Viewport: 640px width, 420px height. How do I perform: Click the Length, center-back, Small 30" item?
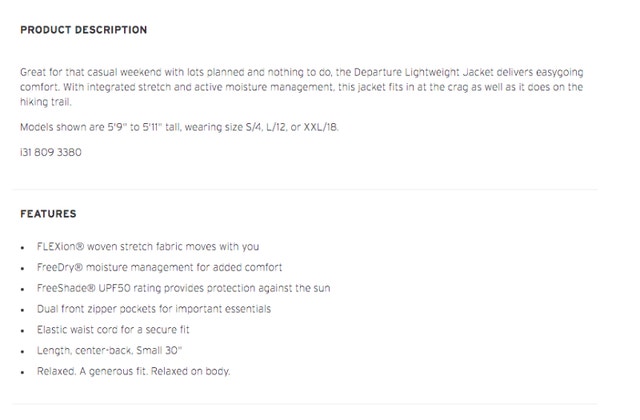[x=109, y=351]
